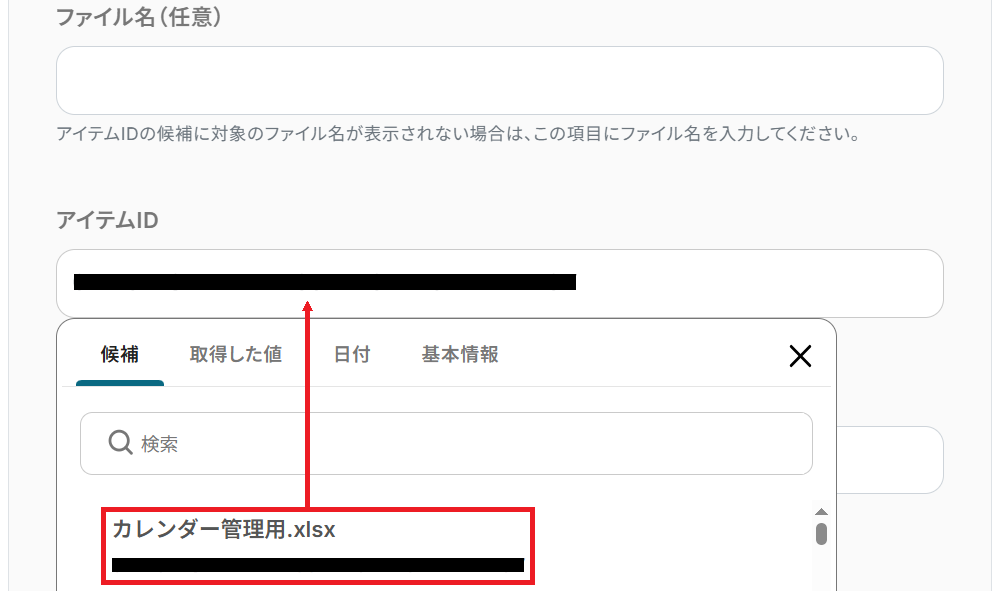Switch to the 候補 tab
This screenshot has width=997, height=591.
coord(120,354)
